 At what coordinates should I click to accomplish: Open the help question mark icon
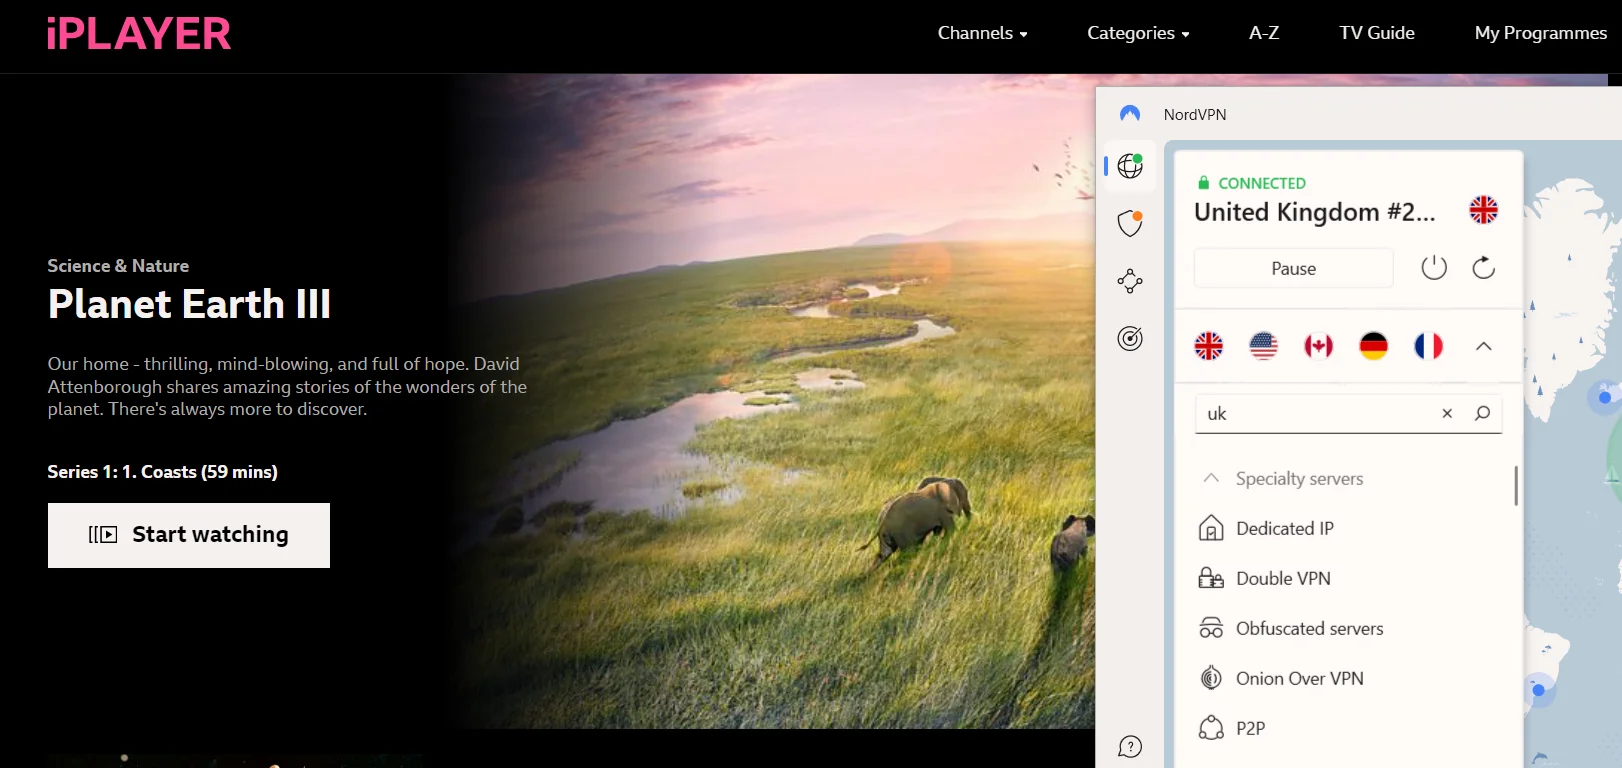[x=1130, y=747]
